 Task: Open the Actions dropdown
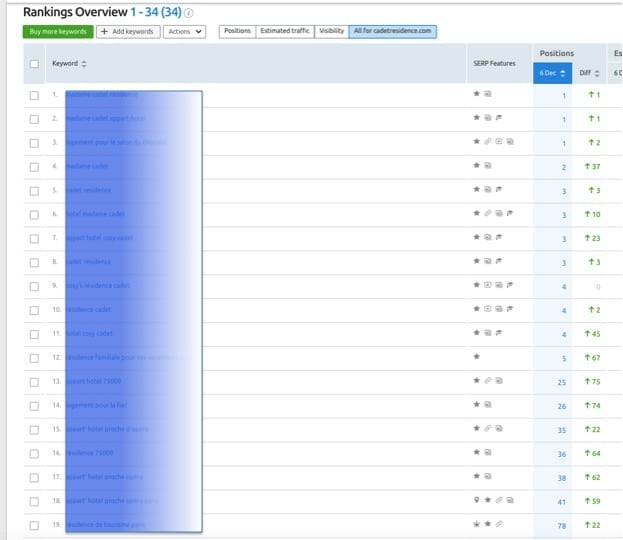tap(184, 32)
